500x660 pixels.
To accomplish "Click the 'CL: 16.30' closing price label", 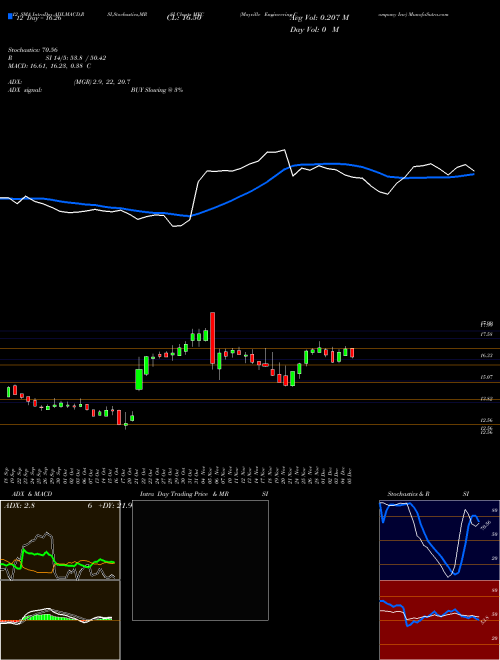I will click(x=184, y=18).
